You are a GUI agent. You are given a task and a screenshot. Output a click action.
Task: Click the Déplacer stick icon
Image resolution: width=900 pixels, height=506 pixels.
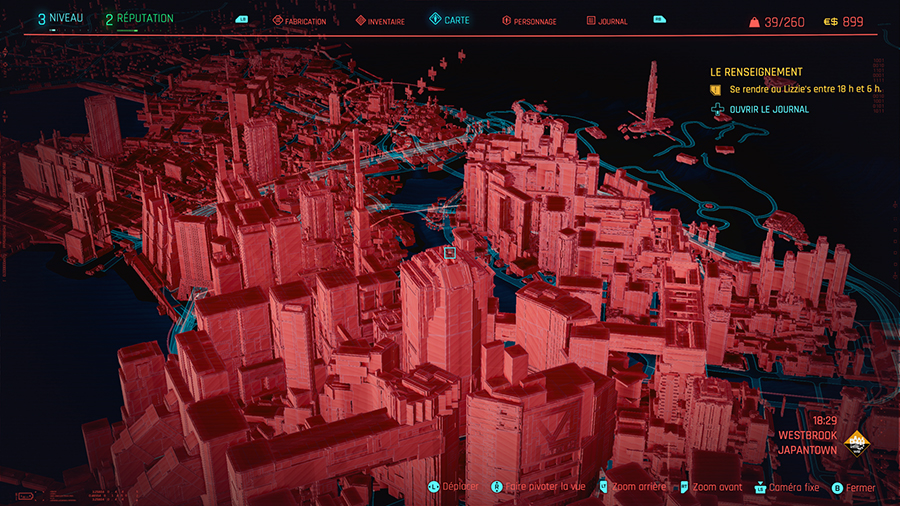[x=433, y=488]
